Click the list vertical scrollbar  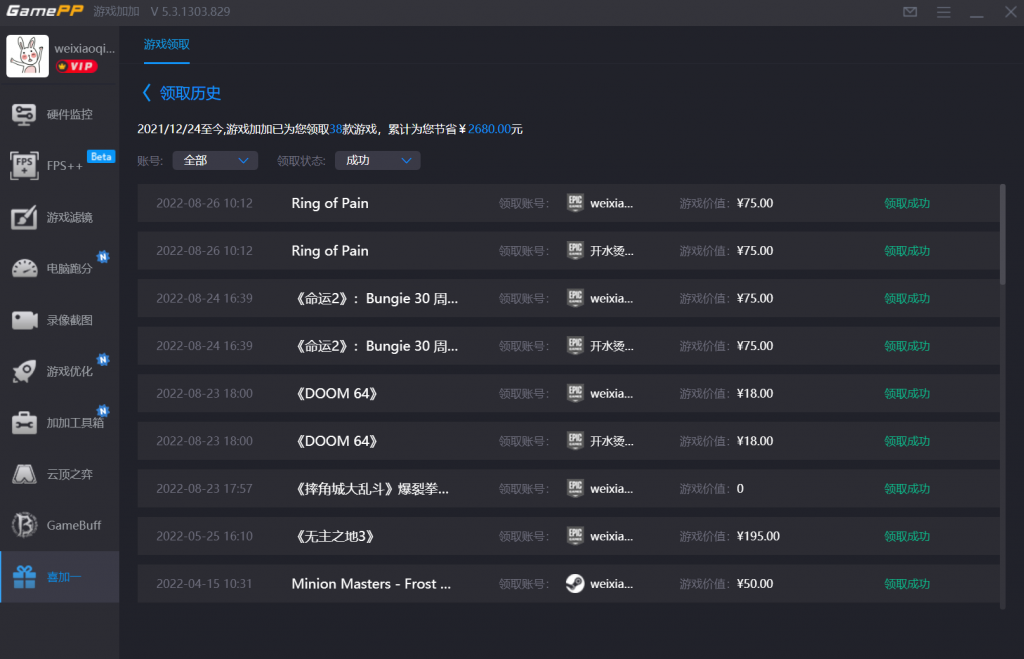(1002, 235)
